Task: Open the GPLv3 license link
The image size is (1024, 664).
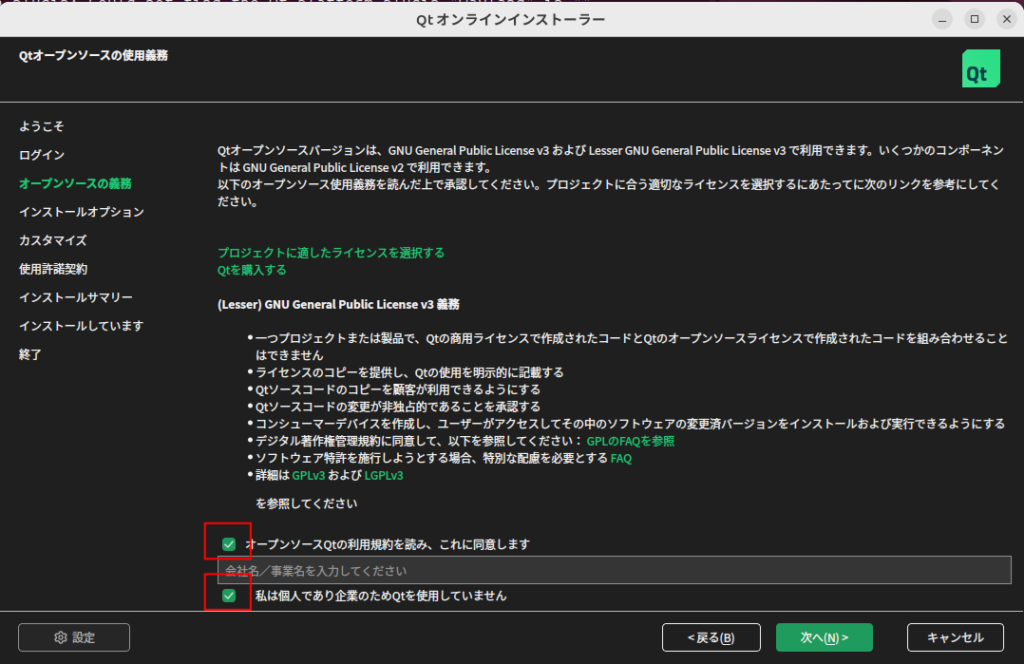Action: pos(308,475)
